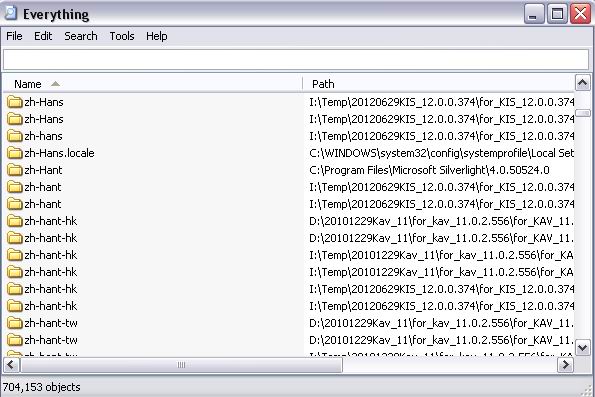Viewport: 595px width, 397px height.
Task: Open the Tools menu
Action: [122, 36]
